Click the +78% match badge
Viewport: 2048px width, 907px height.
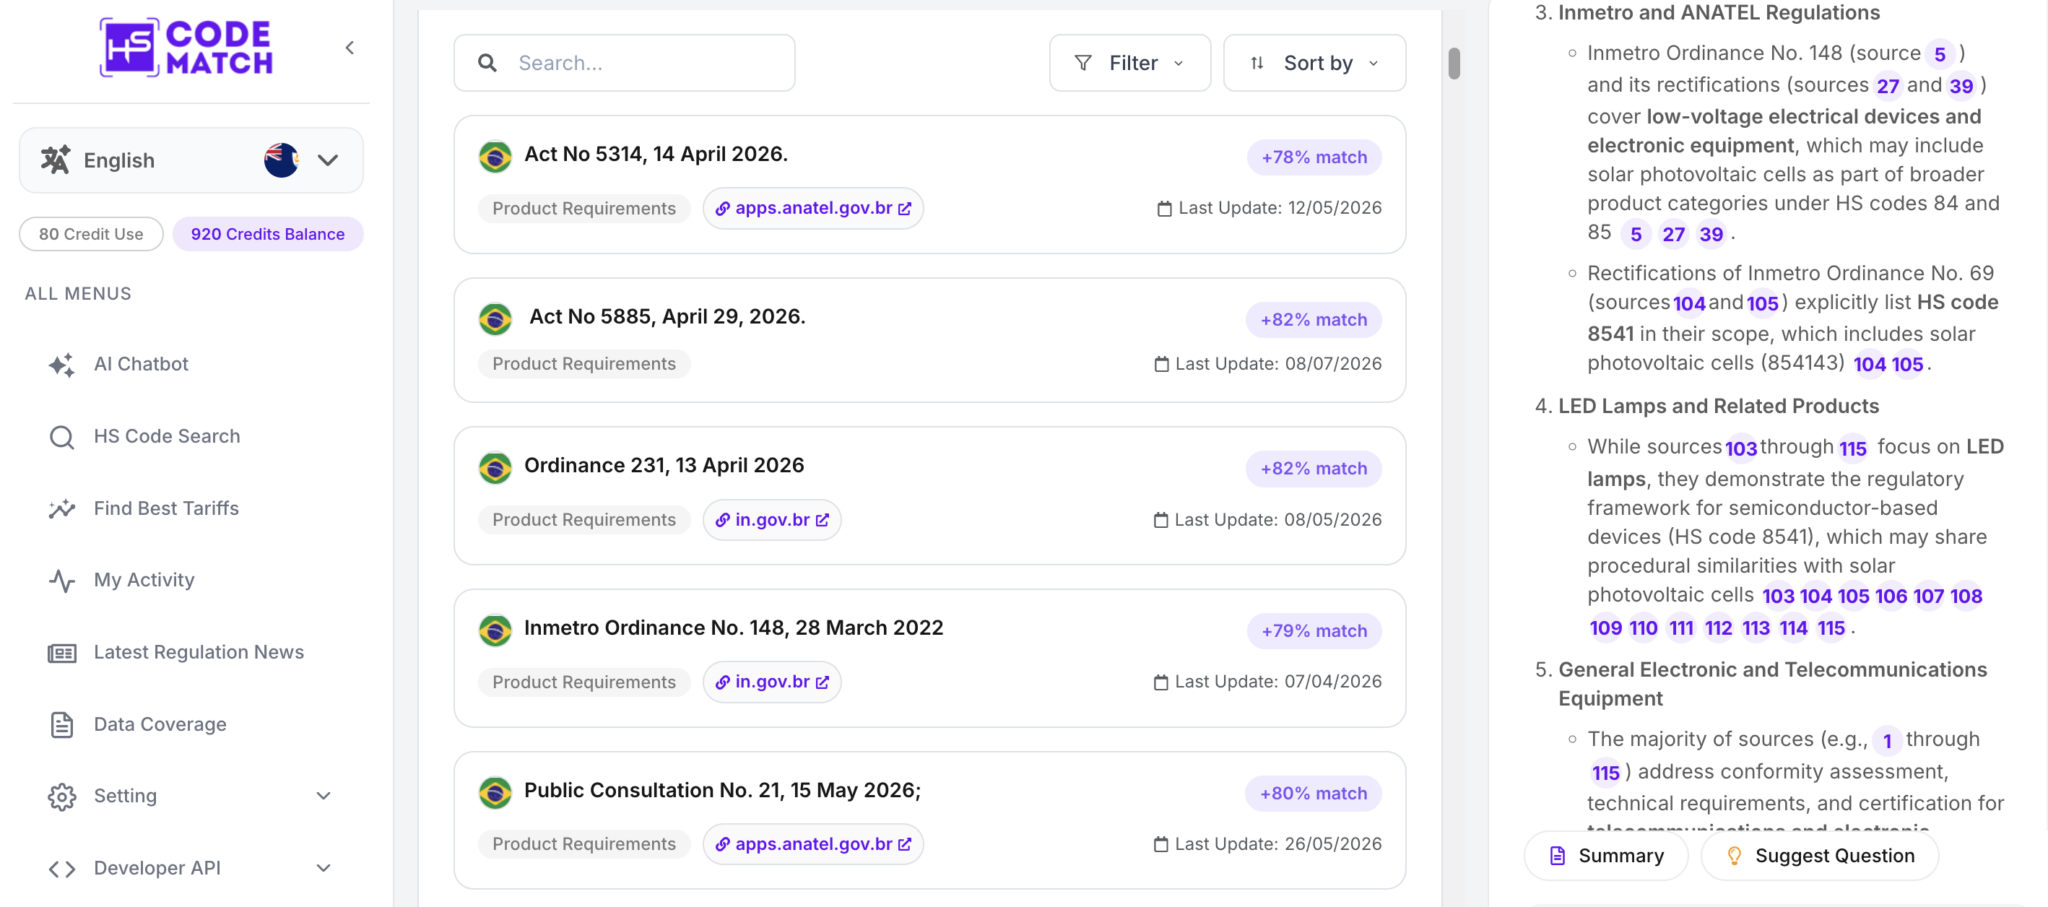tap(1314, 157)
